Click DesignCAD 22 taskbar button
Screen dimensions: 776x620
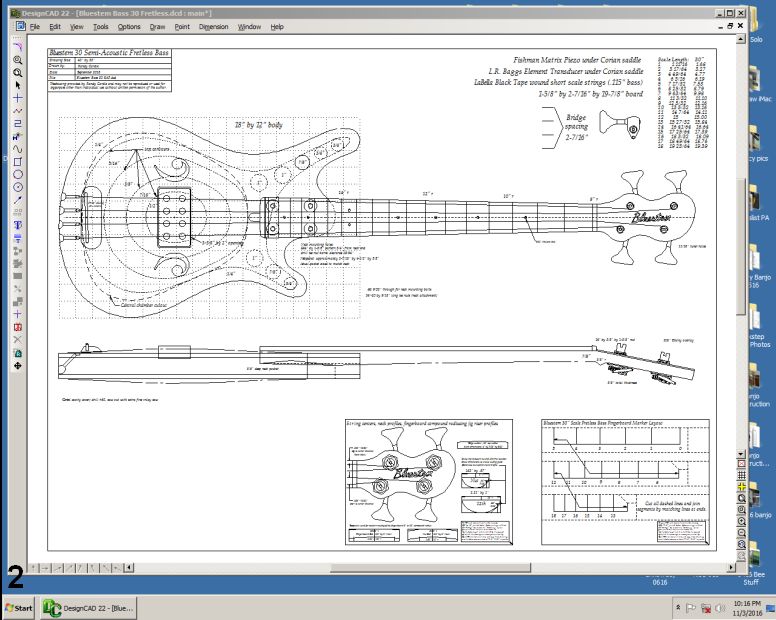pyautogui.click(x=89, y=608)
